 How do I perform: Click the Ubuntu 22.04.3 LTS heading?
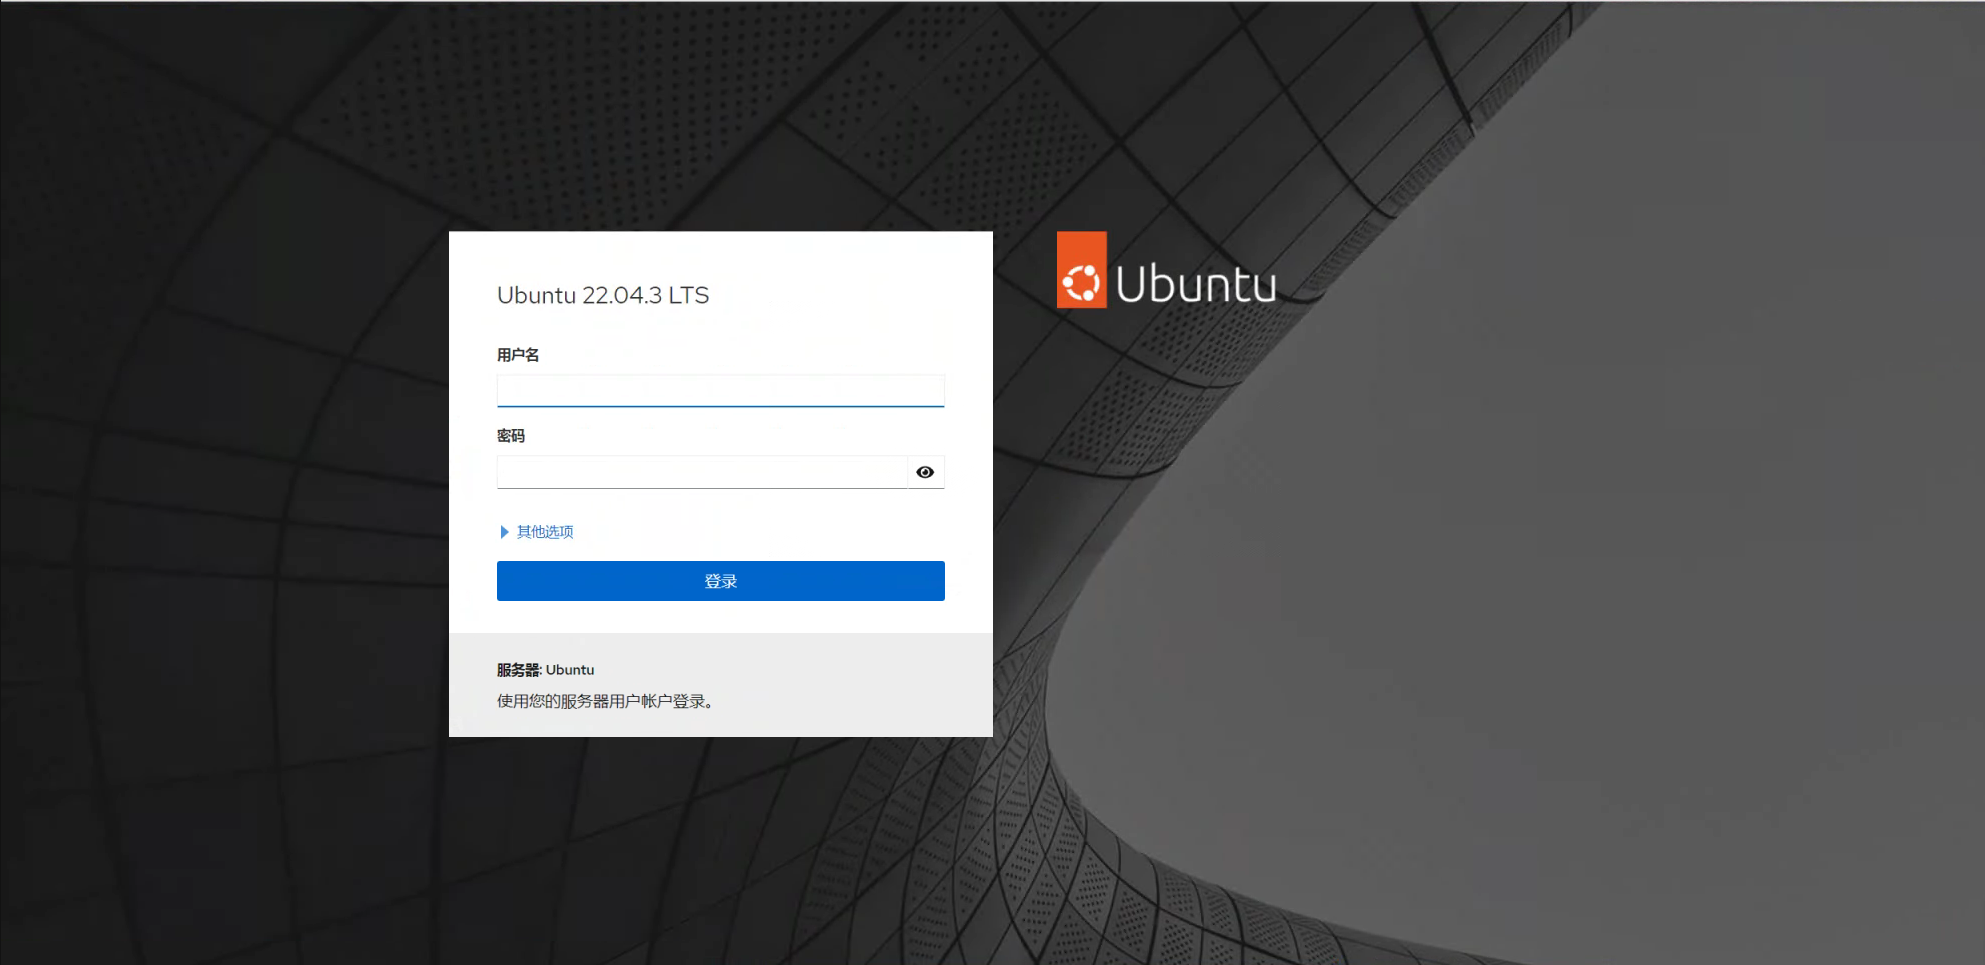click(x=603, y=295)
